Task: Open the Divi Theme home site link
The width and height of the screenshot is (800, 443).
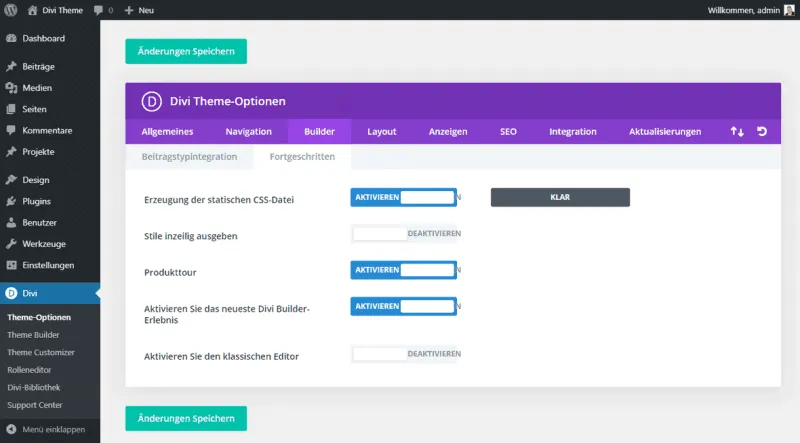Action: pos(55,10)
